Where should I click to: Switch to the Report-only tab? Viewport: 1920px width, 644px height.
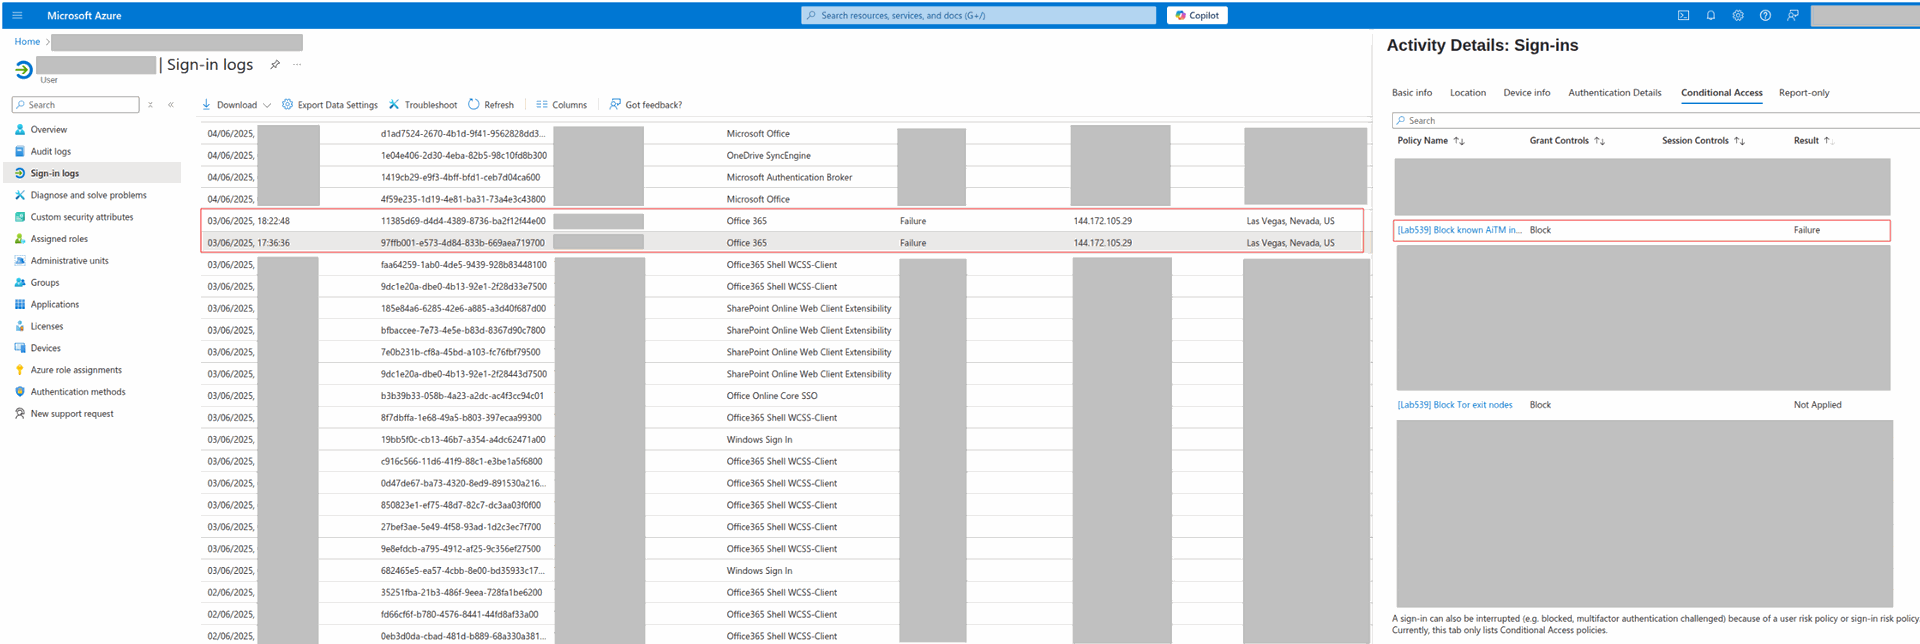tap(1803, 93)
